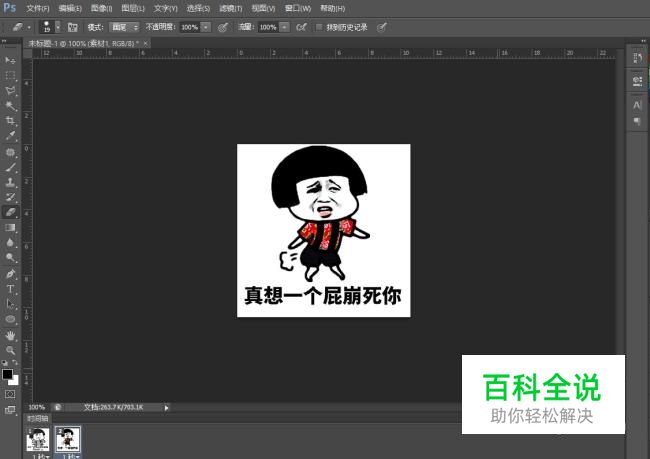Select the Rectangular Marquee tool
Image resolution: width=650 pixels, height=459 pixels.
tap(10, 75)
